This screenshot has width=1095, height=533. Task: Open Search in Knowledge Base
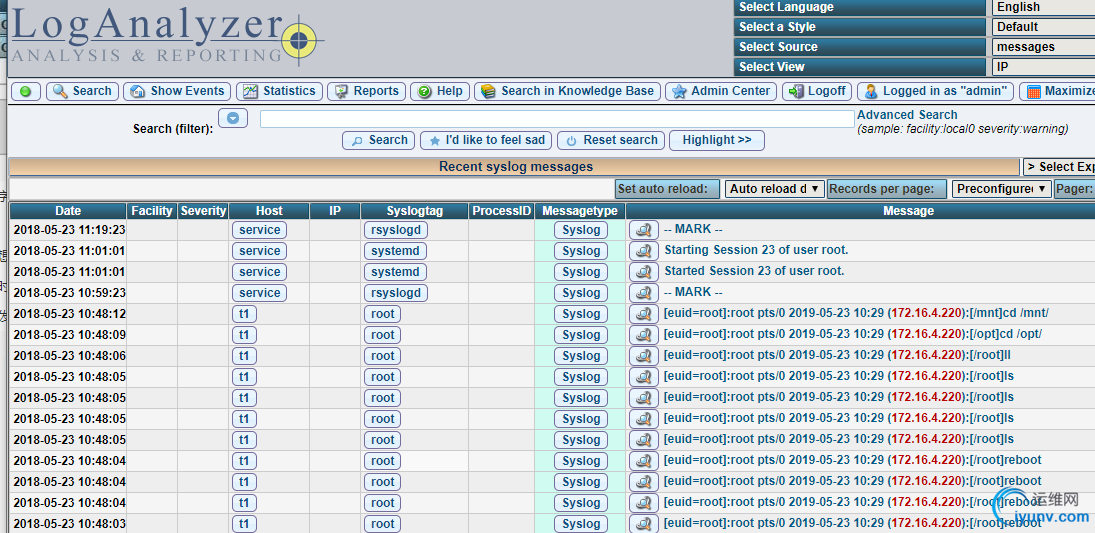tap(568, 92)
